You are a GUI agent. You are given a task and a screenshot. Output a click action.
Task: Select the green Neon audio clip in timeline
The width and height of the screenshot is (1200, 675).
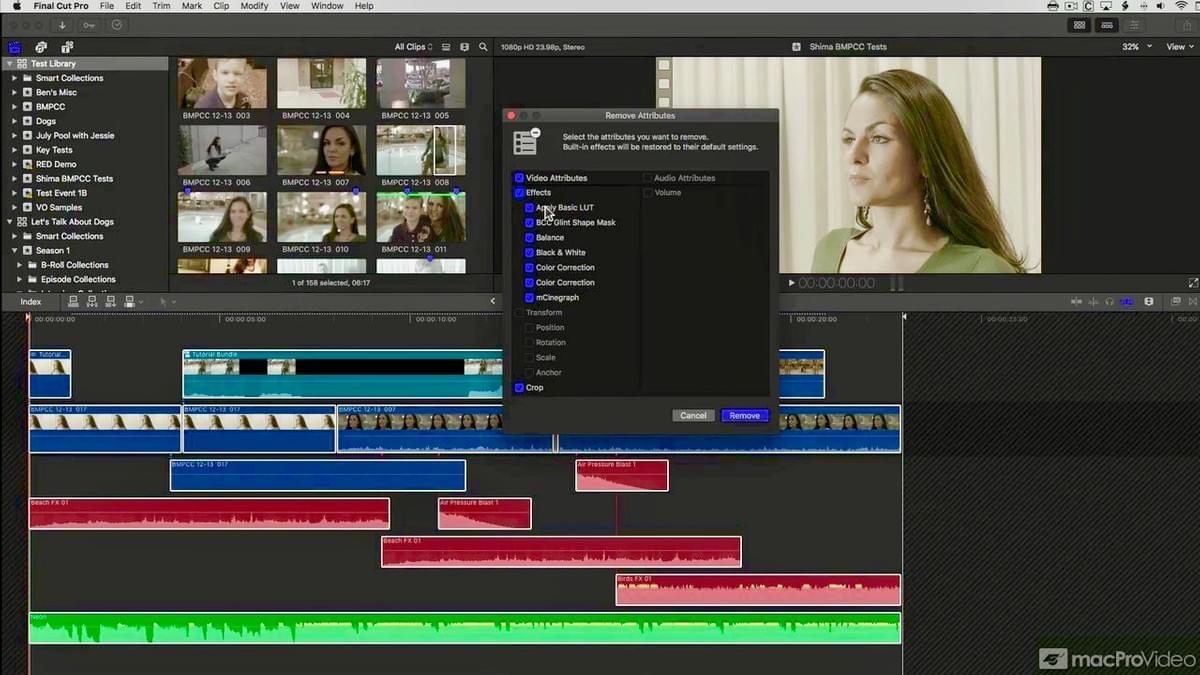(x=465, y=628)
